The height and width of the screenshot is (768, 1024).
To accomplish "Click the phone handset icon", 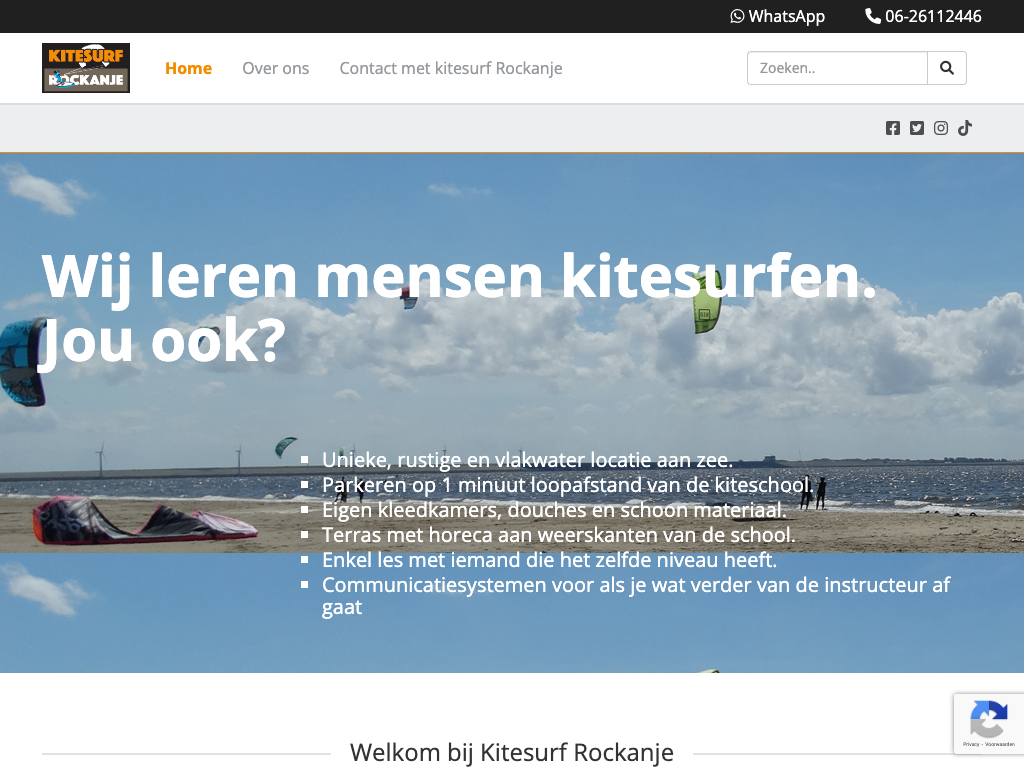I will tap(873, 16).
